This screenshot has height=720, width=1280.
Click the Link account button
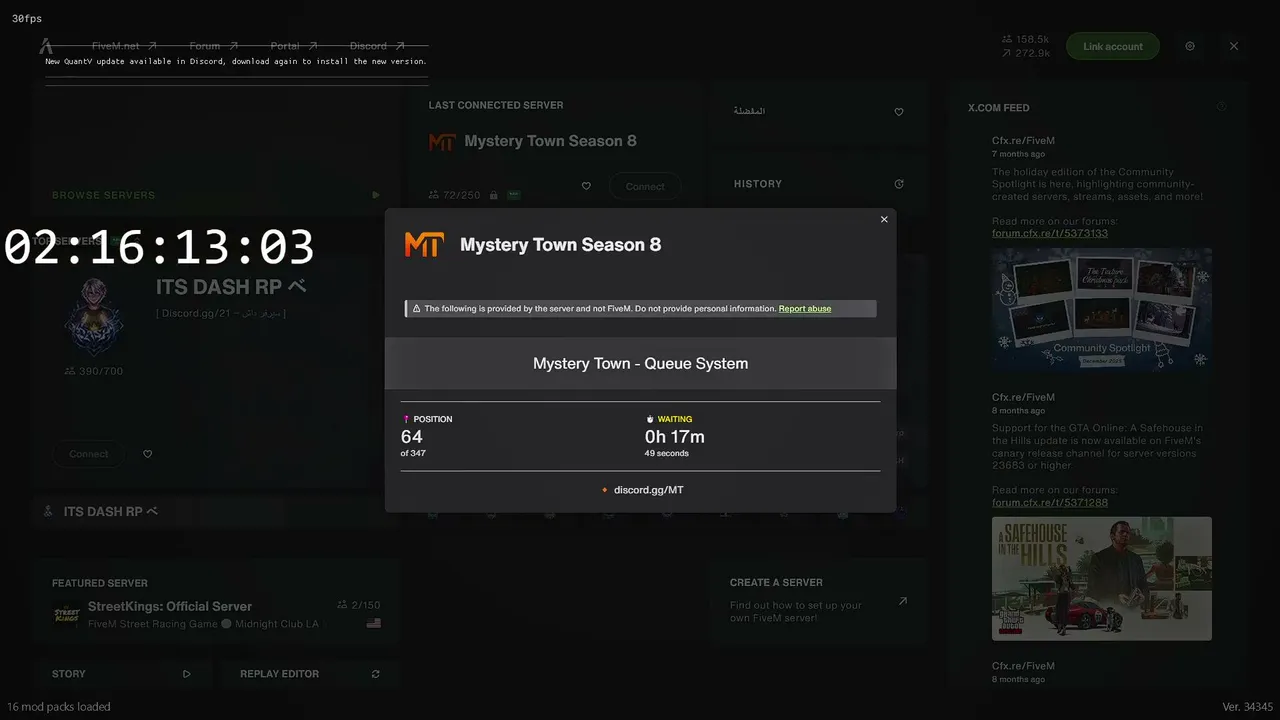(x=1113, y=46)
